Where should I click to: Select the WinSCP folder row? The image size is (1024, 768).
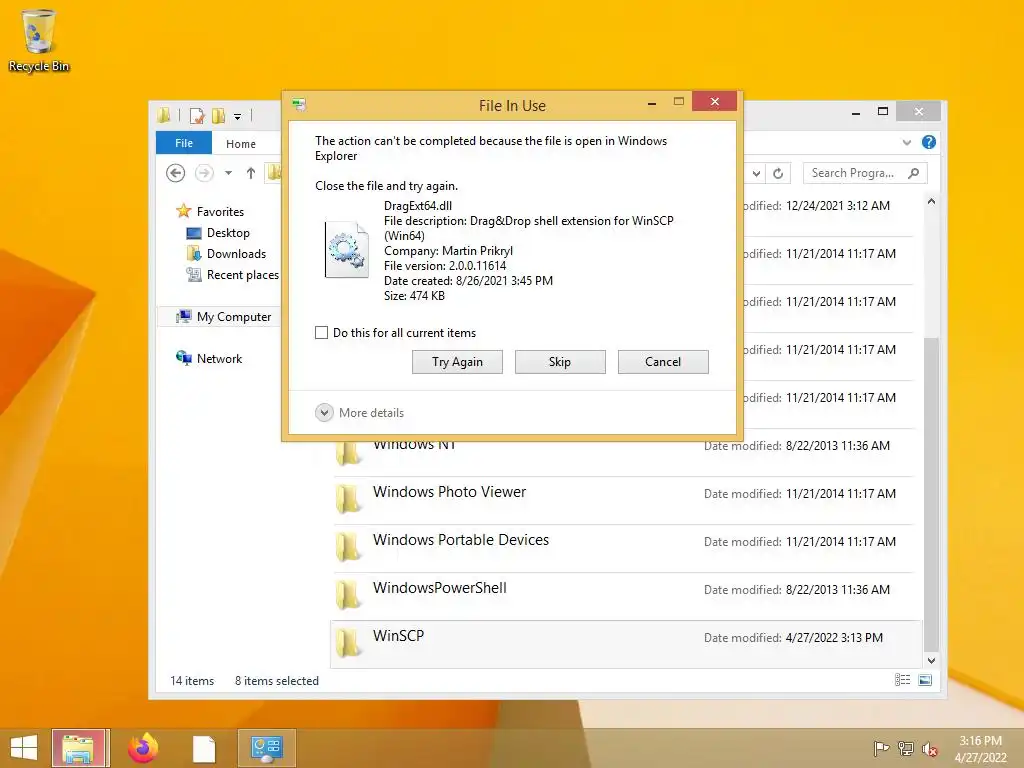[x=625, y=645]
